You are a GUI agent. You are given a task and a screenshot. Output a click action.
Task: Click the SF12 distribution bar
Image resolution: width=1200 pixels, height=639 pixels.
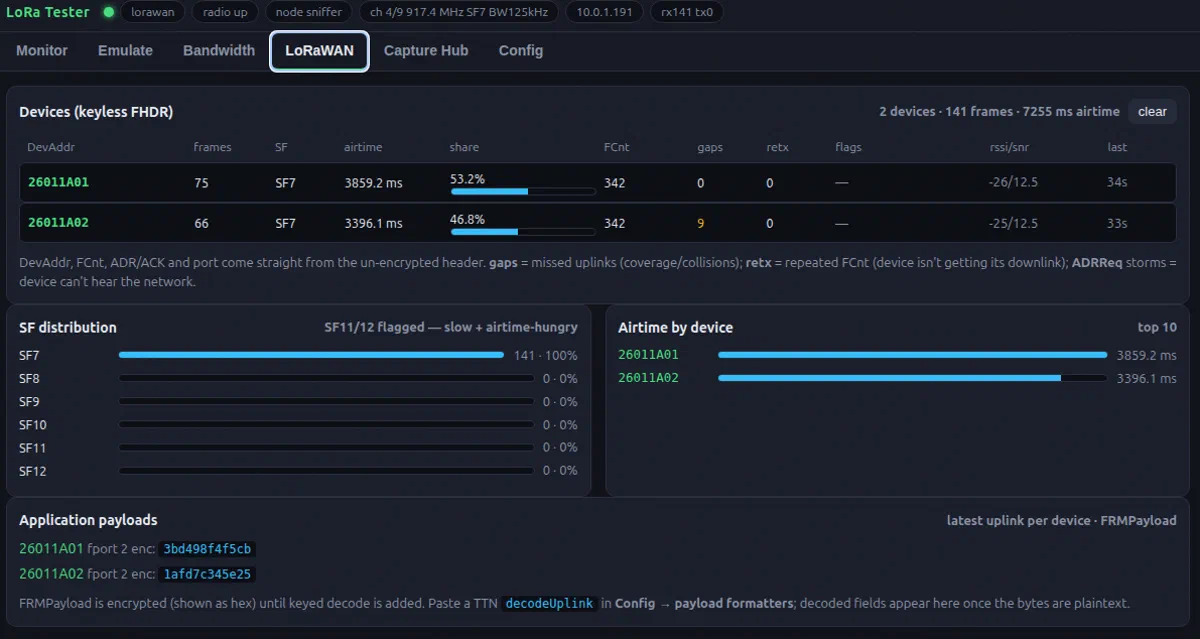click(x=326, y=470)
